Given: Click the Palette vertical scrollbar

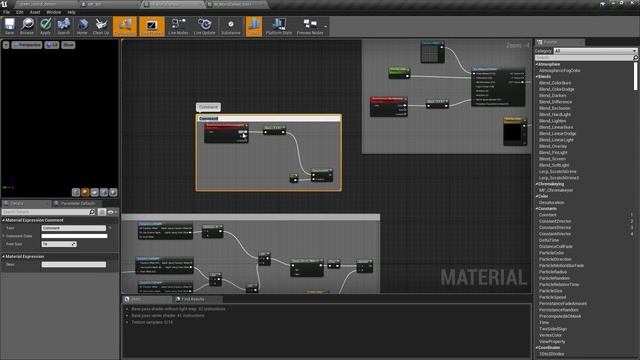Looking at the screenshot, I should (637, 76).
